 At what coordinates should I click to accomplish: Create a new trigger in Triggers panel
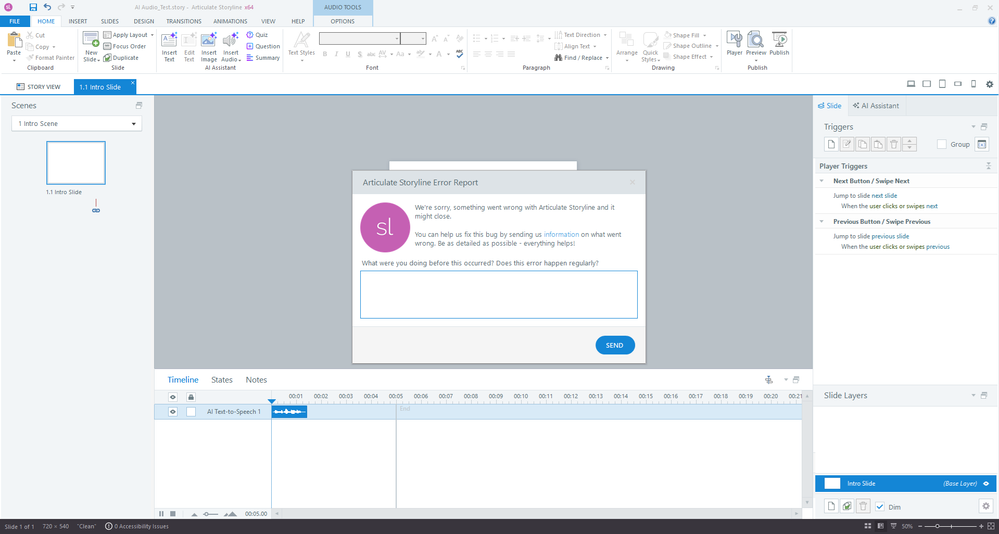point(831,145)
